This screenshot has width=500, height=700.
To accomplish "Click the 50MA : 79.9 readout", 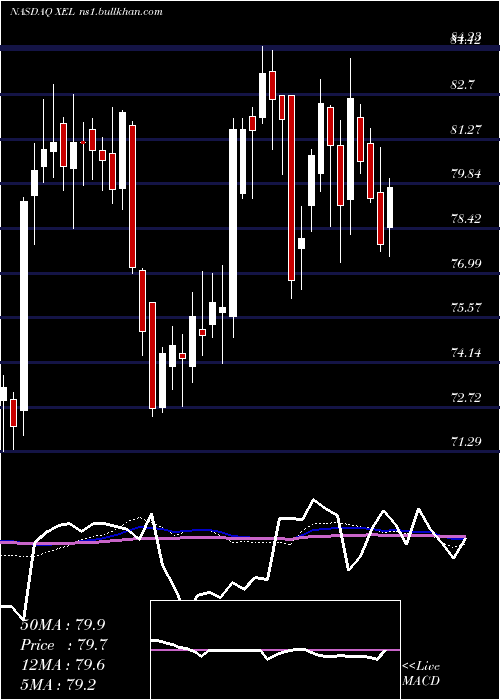I will 63,625.
